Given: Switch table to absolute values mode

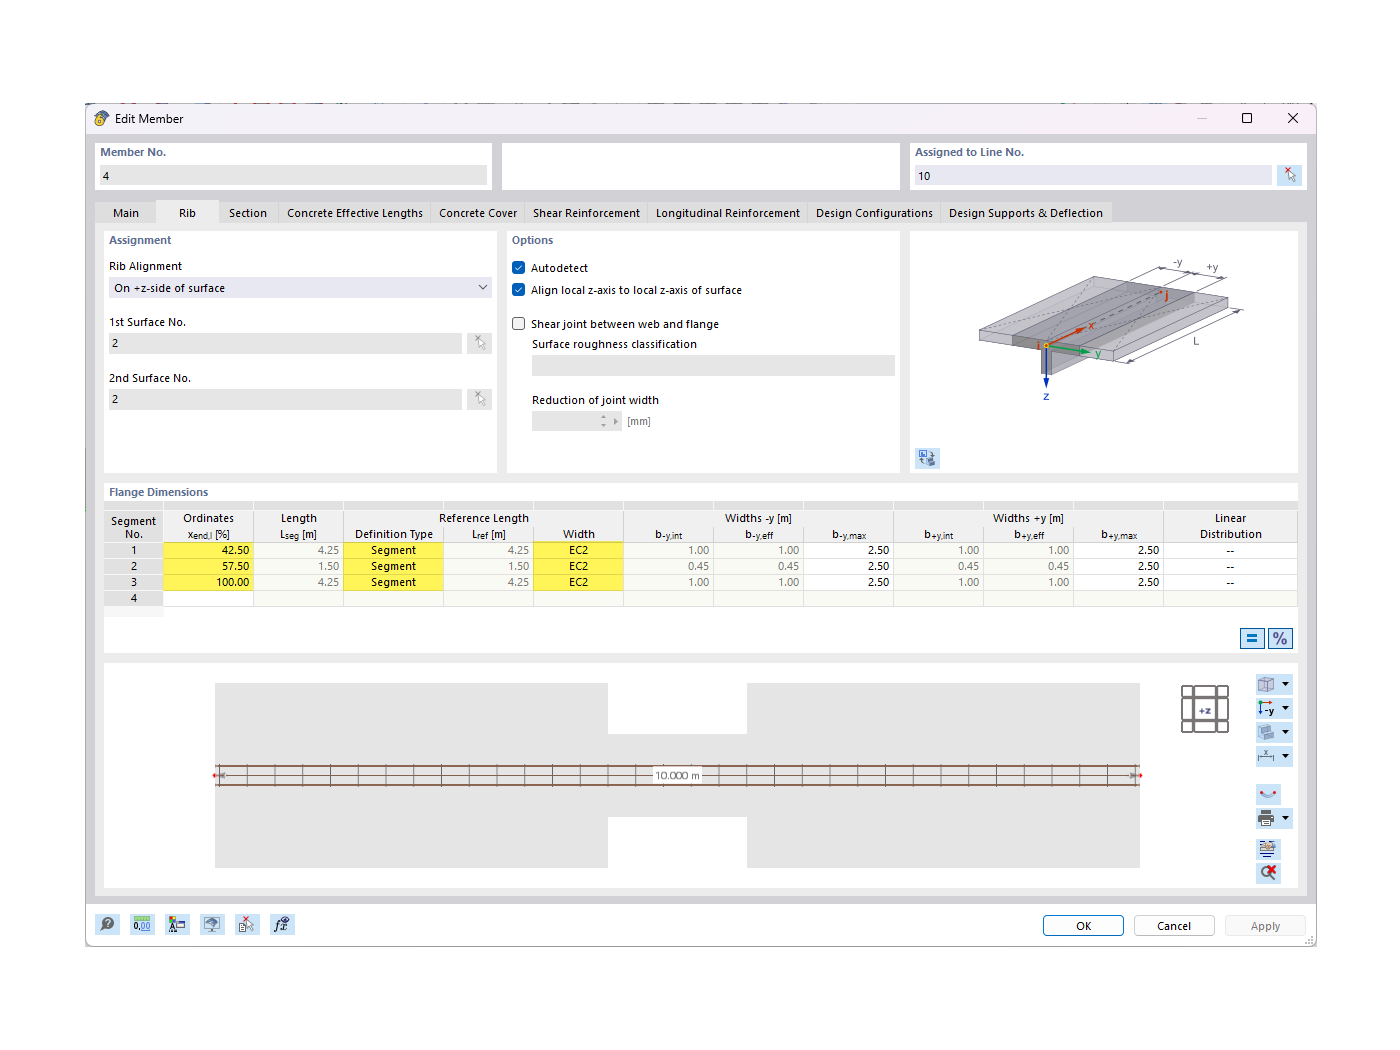Looking at the screenshot, I should pyautogui.click(x=1252, y=638).
